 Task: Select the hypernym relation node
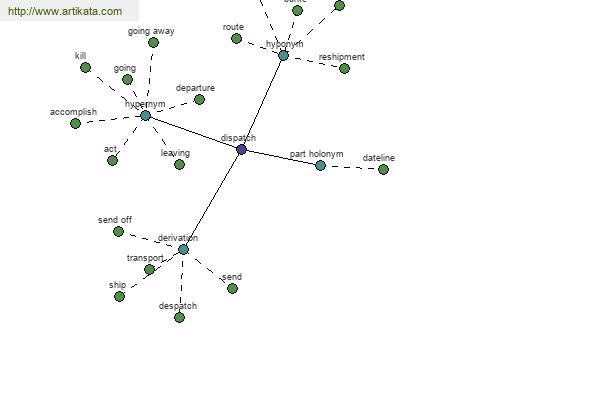(x=146, y=116)
